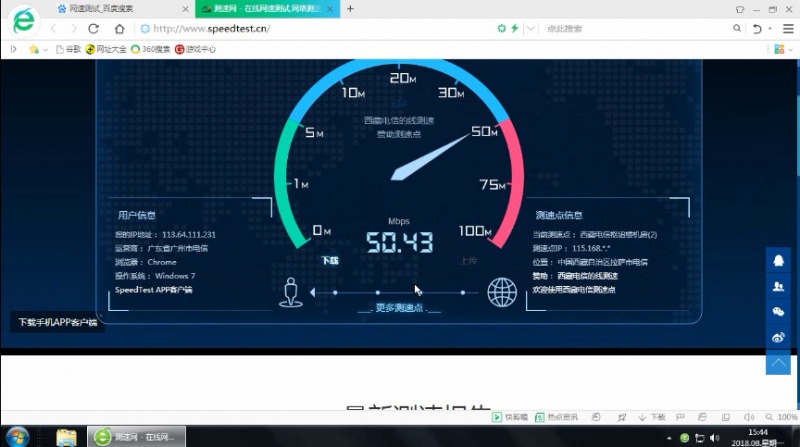Go to the browser home page
The image size is (800, 447).
(119, 29)
